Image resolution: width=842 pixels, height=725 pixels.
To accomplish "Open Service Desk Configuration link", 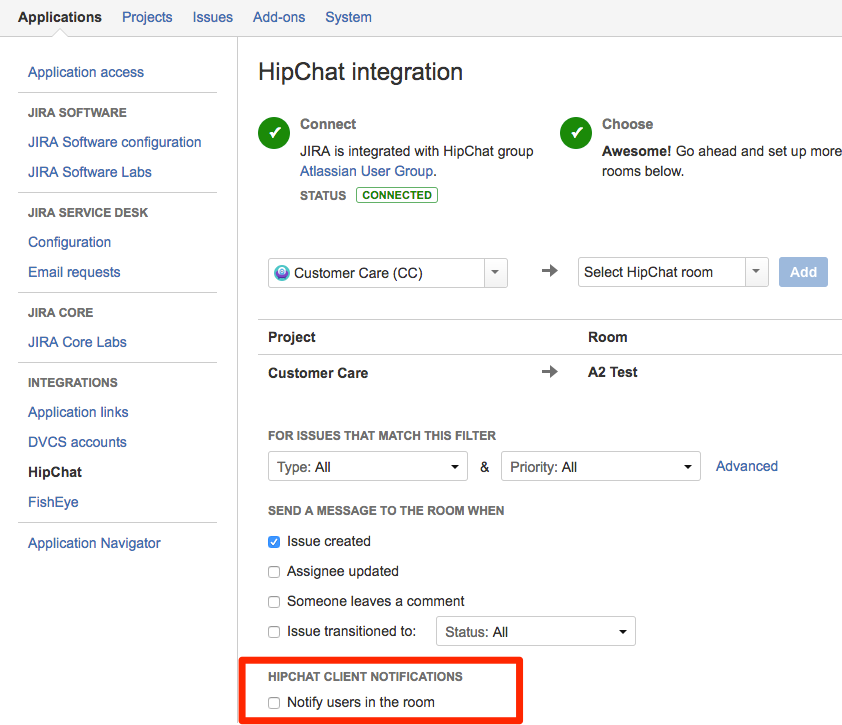I will pos(69,242).
